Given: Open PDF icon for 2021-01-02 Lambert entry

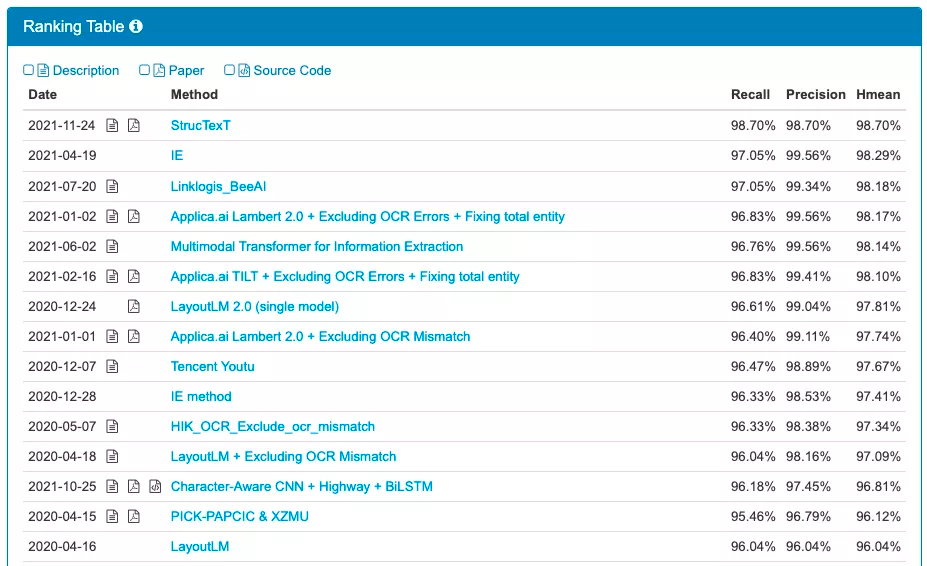Looking at the screenshot, I should [x=134, y=216].
